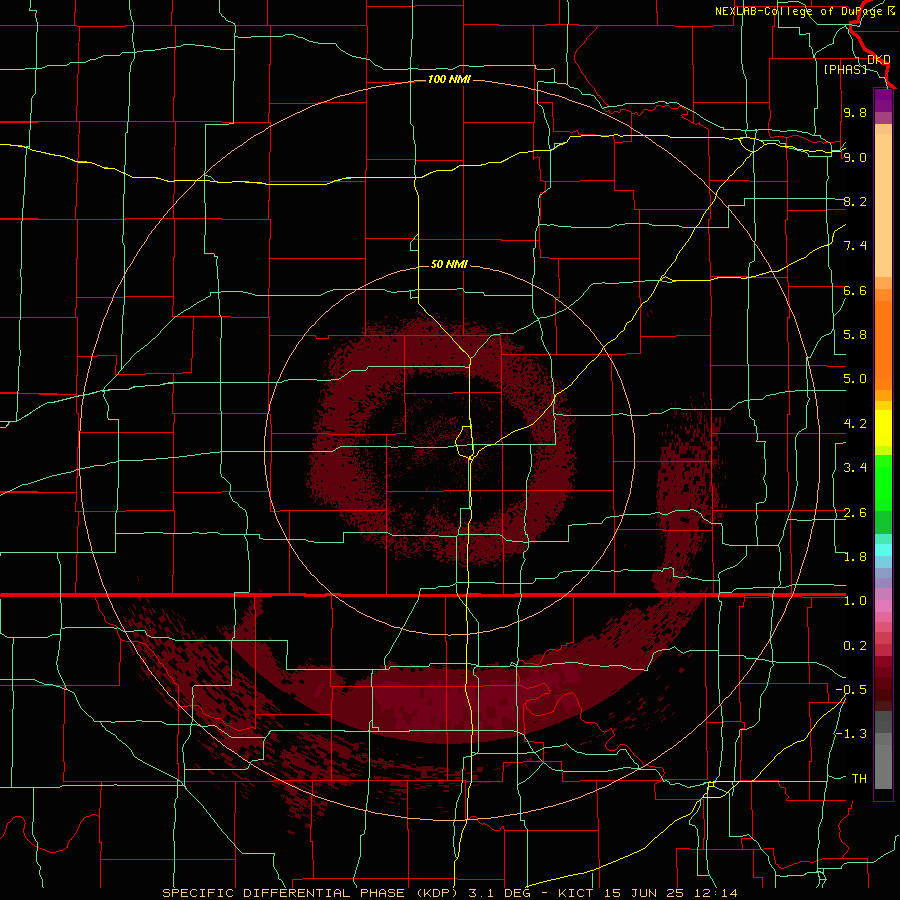Click the 9.0 value on the color scale

(x=855, y=157)
